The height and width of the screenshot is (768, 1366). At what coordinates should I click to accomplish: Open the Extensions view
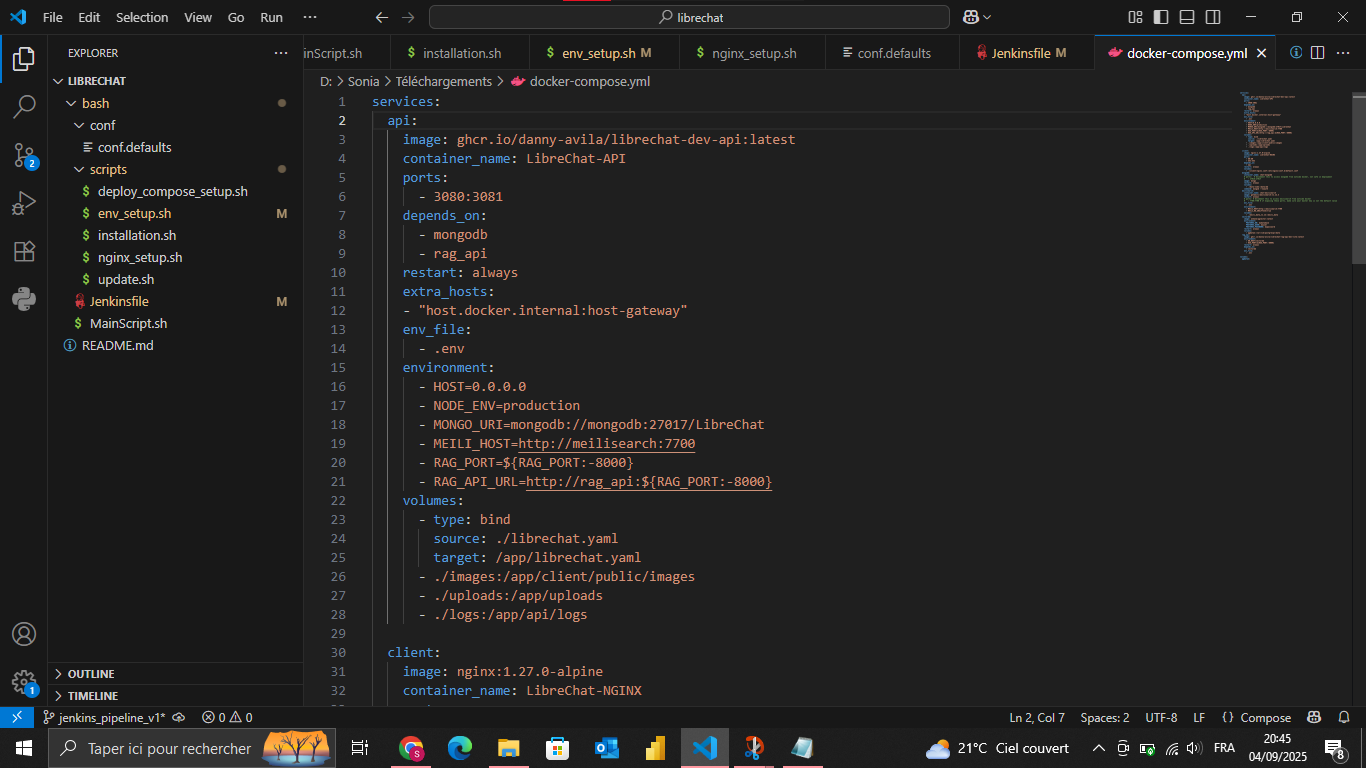click(x=24, y=251)
